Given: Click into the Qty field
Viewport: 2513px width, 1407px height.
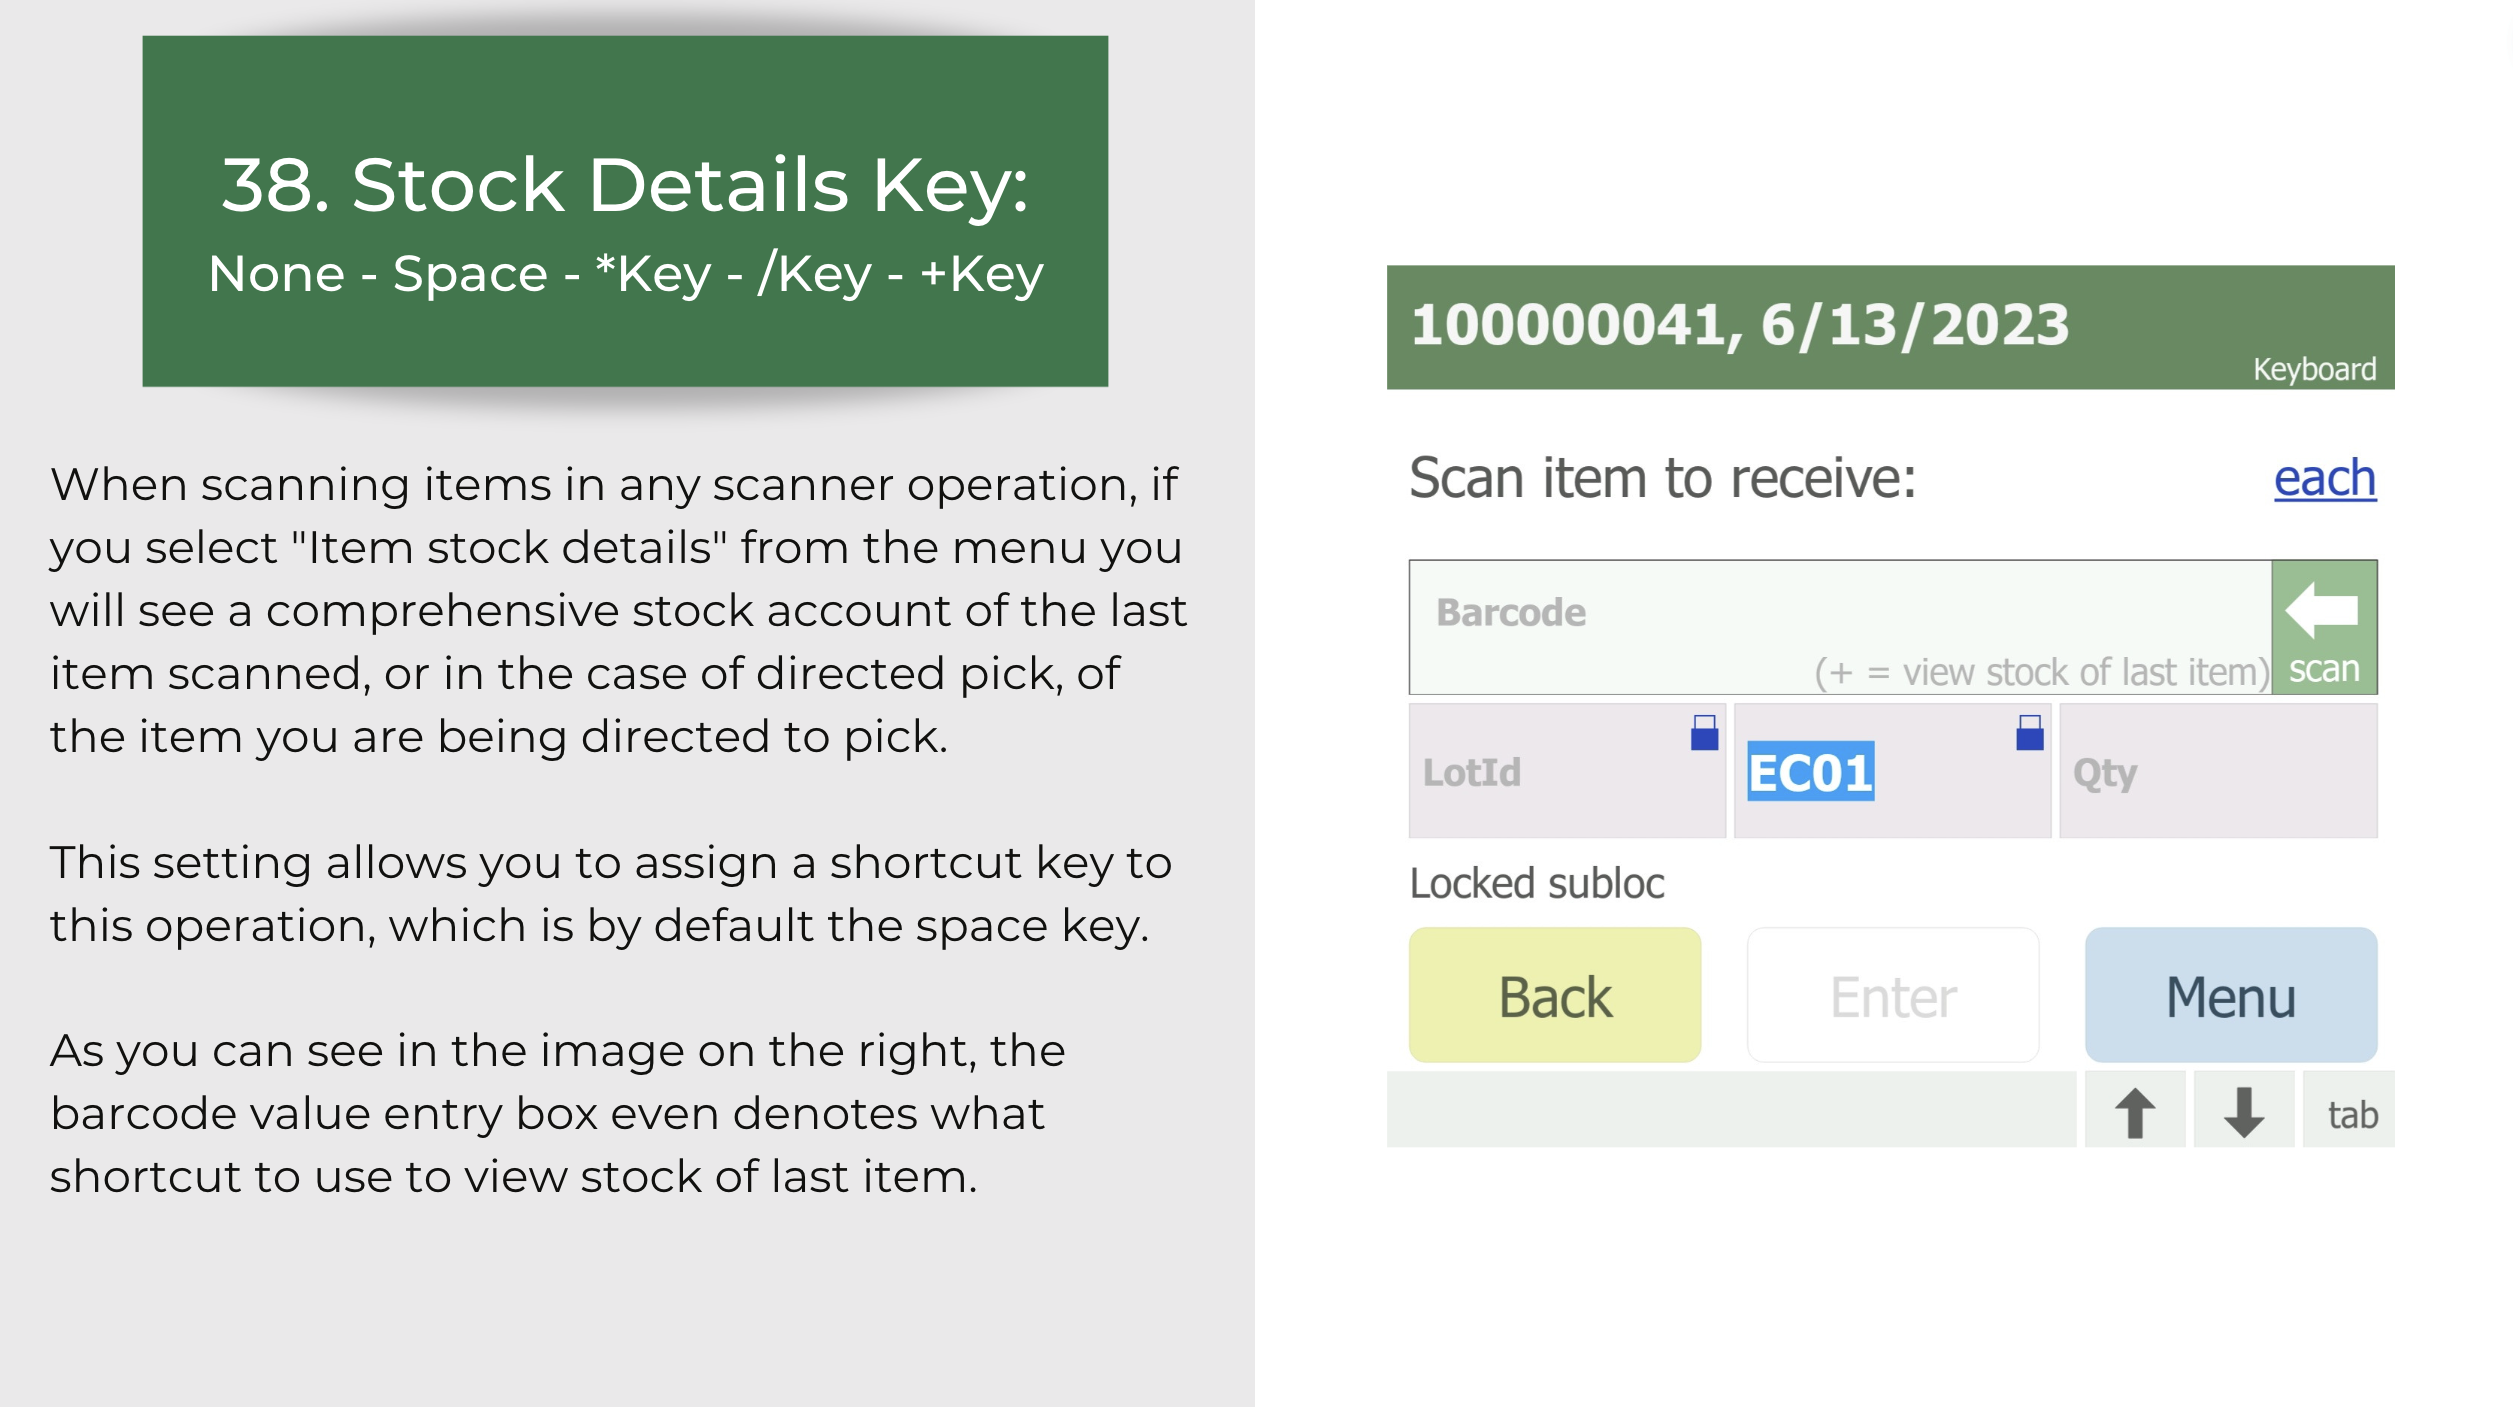Looking at the screenshot, I should 2218,771.
